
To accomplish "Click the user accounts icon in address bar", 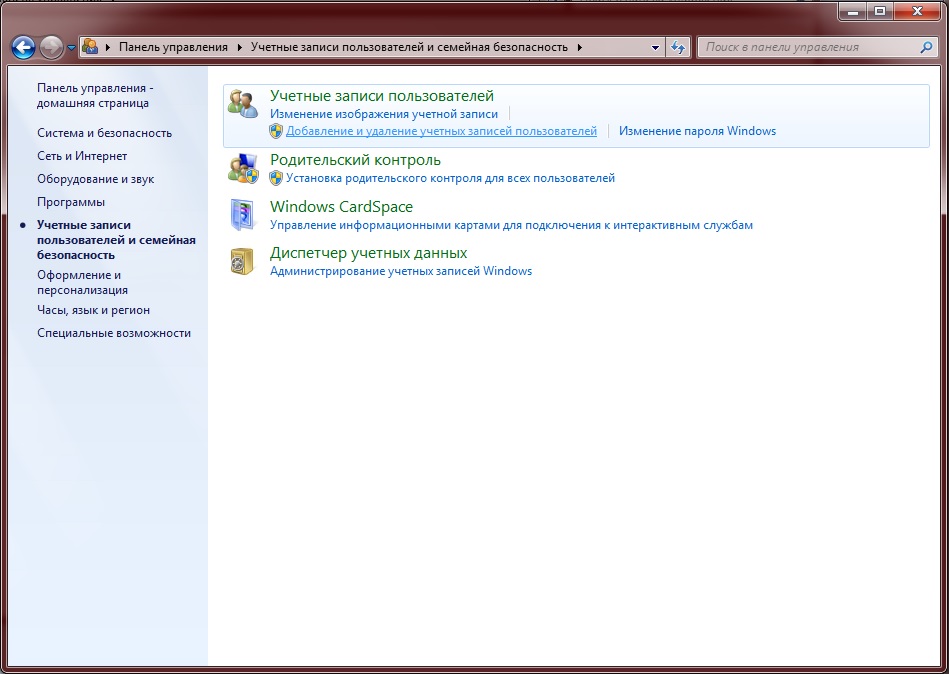I will pos(90,47).
